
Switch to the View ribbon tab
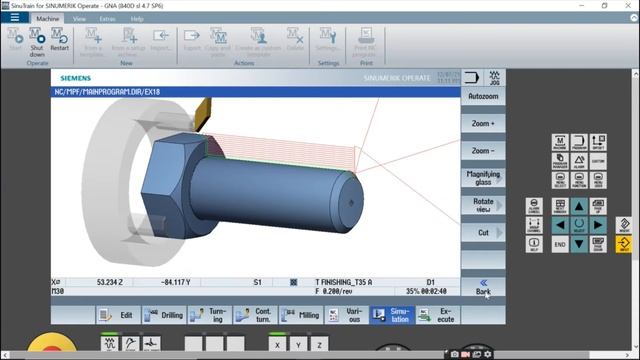tap(79, 19)
